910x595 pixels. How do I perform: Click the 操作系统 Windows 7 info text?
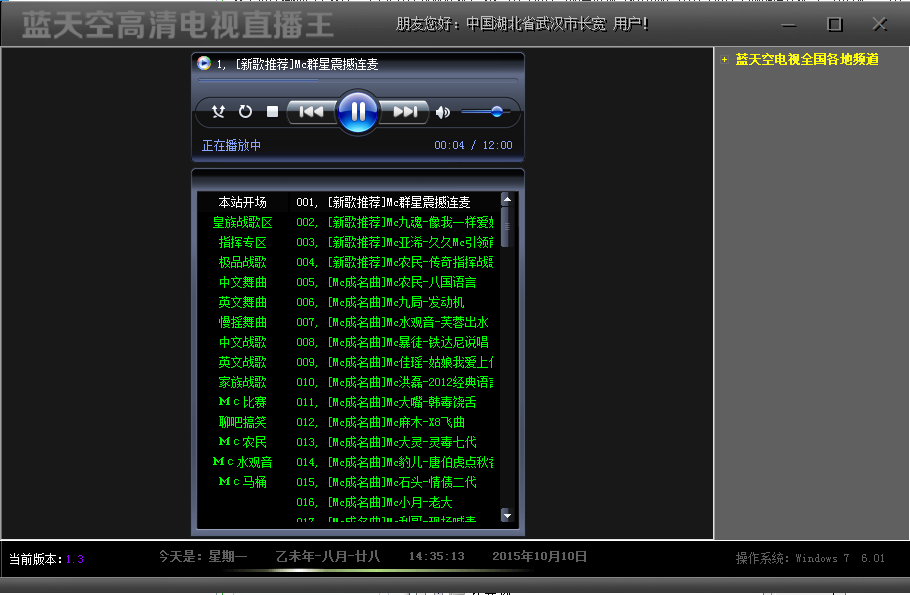coord(810,558)
